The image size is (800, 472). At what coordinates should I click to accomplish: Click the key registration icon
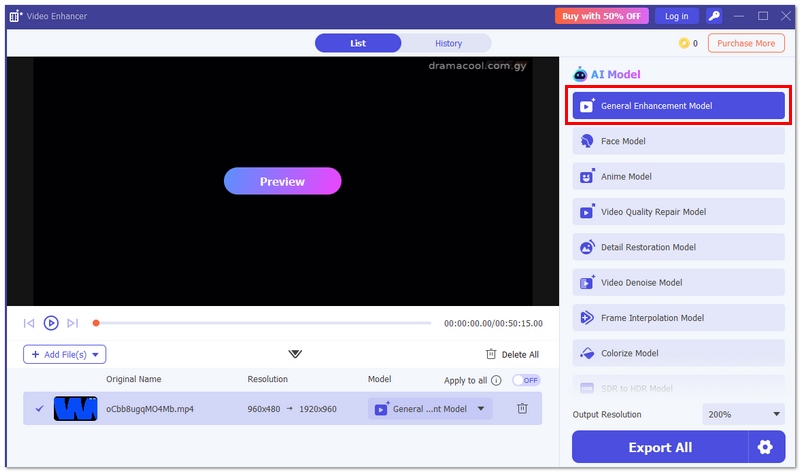(x=714, y=16)
